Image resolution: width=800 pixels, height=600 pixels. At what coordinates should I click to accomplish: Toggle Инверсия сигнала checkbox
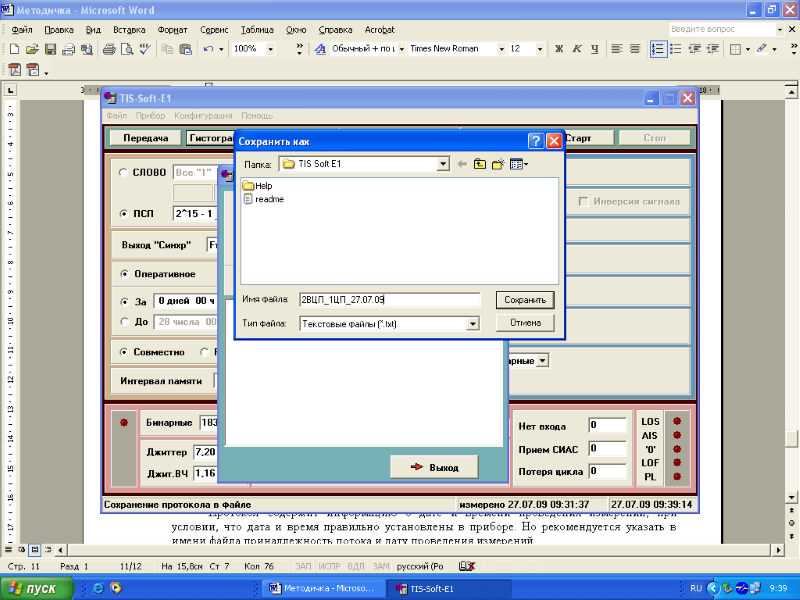coord(584,202)
